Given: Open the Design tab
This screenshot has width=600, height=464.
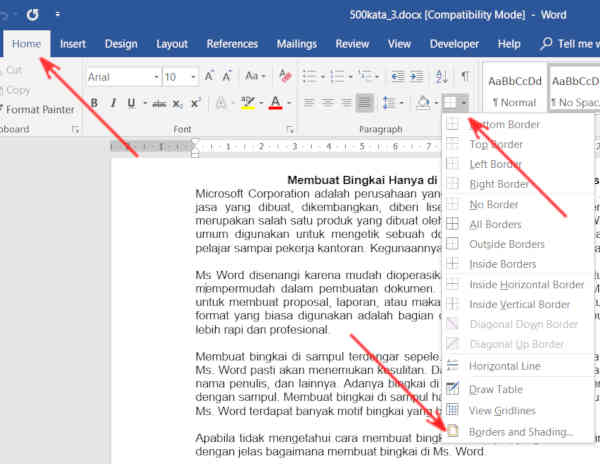Looking at the screenshot, I should 121,44.
